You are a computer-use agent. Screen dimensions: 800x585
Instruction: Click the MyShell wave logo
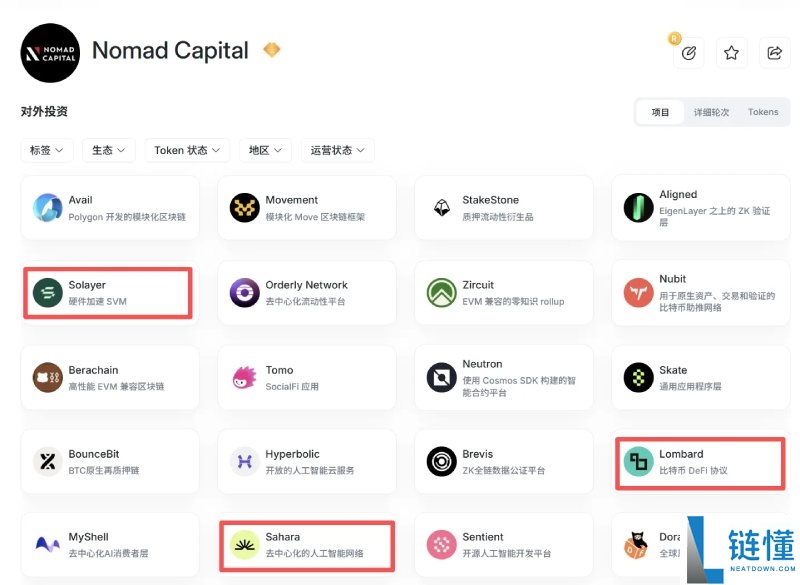tap(47, 545)
